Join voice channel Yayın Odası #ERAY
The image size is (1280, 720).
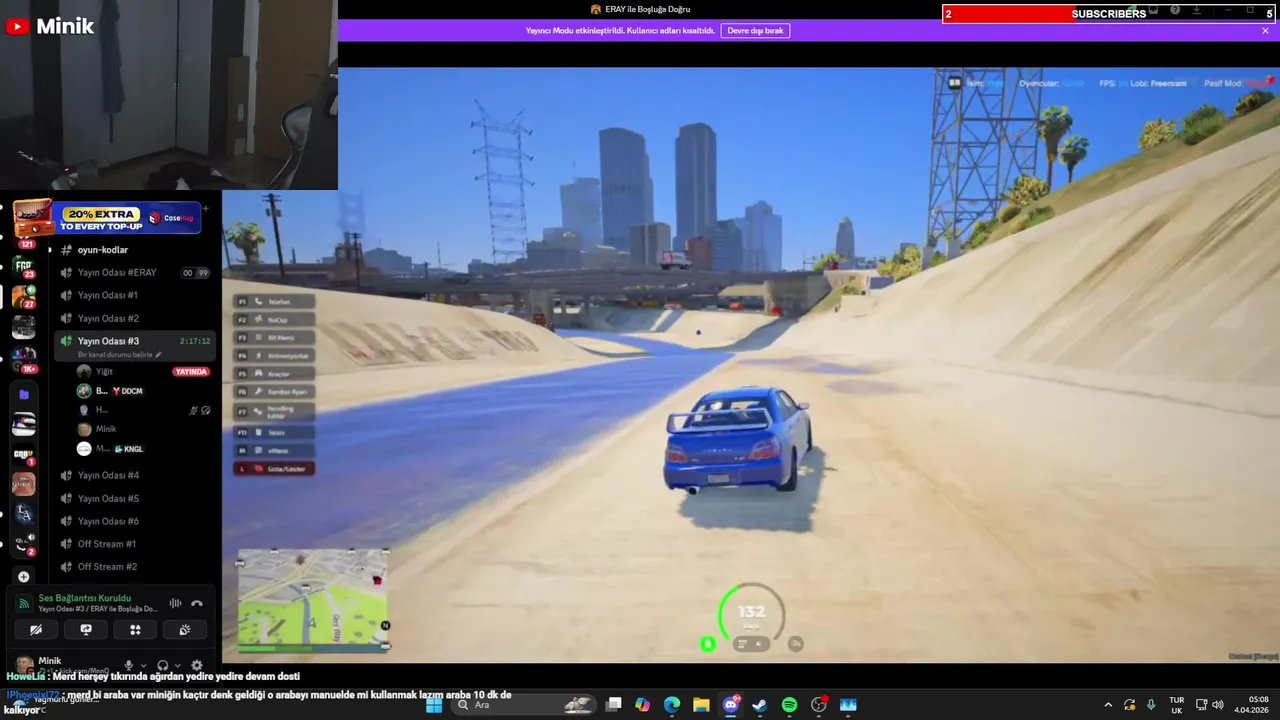[x=134, y=273]
